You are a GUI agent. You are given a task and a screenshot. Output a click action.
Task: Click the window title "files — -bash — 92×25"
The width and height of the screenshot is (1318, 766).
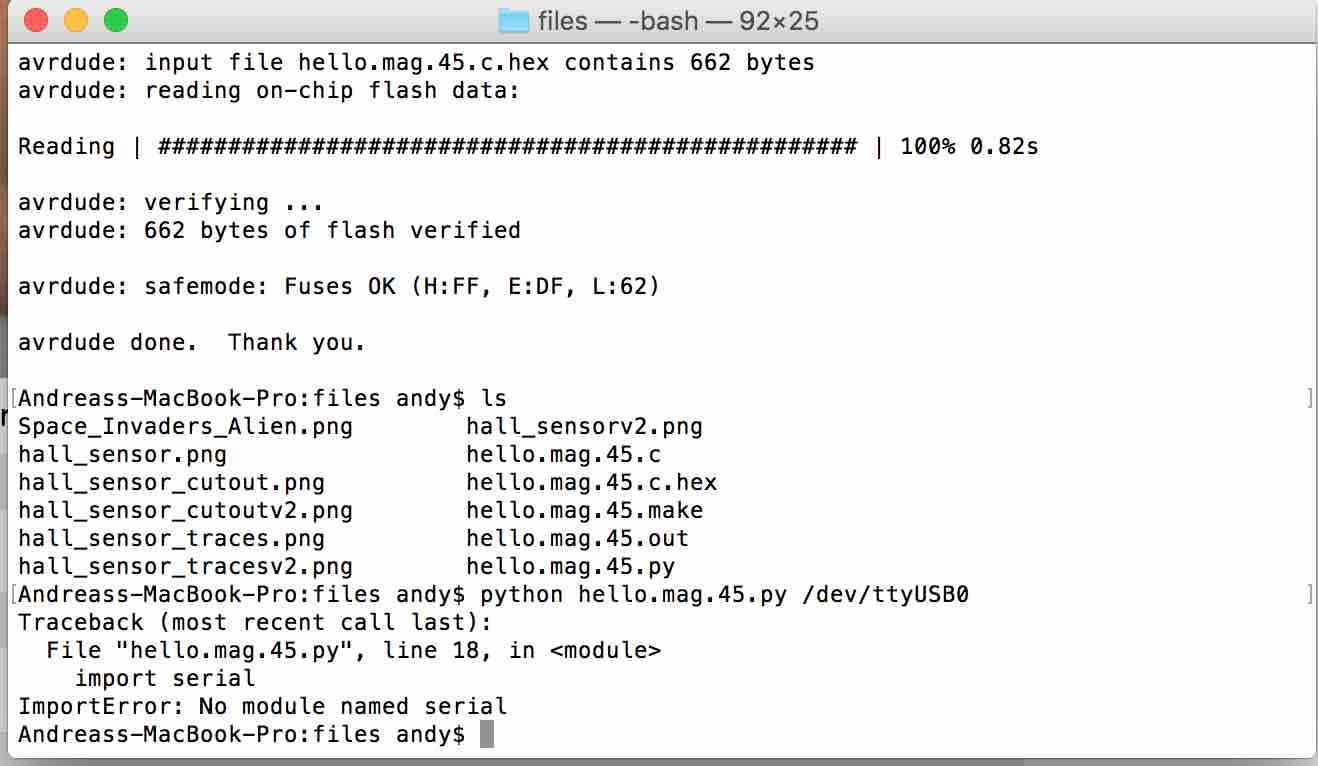(678, 20)
